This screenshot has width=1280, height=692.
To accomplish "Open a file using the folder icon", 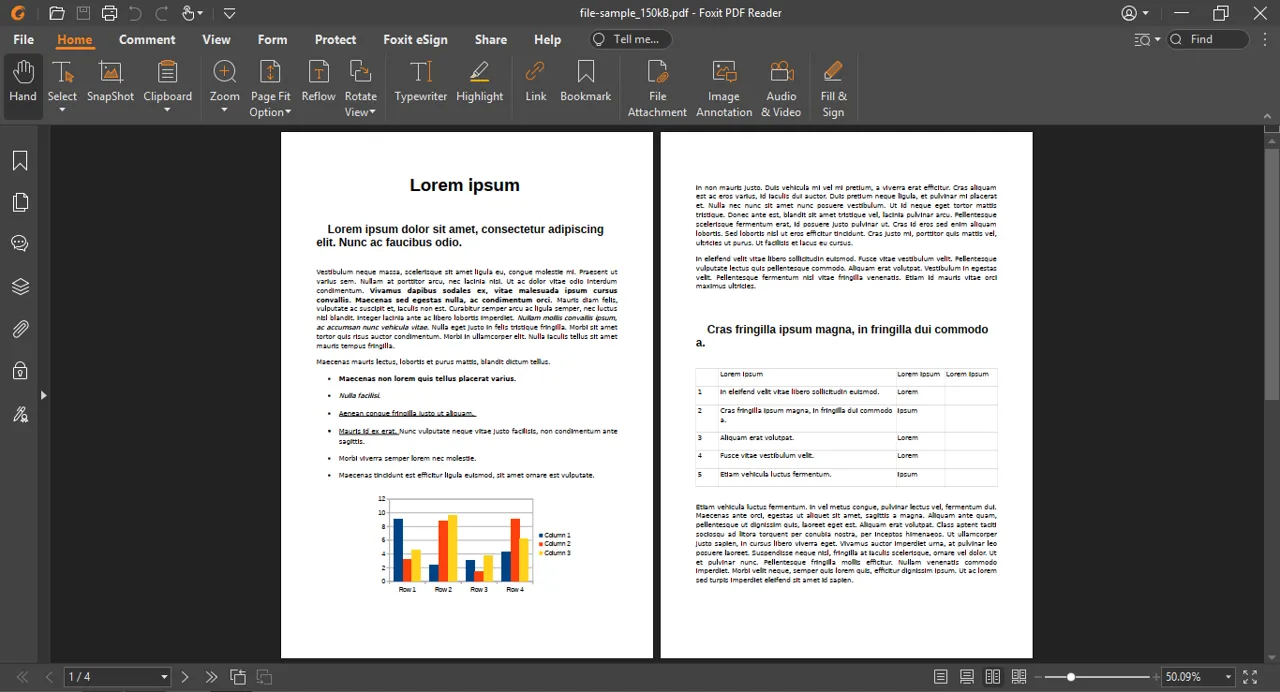I will coord(57,13).
